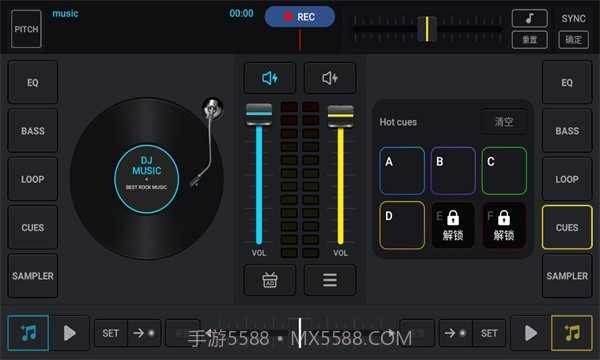Click the 00:00 time display
Viewport: 600px width, 360px height.
(x=241, y=13)
